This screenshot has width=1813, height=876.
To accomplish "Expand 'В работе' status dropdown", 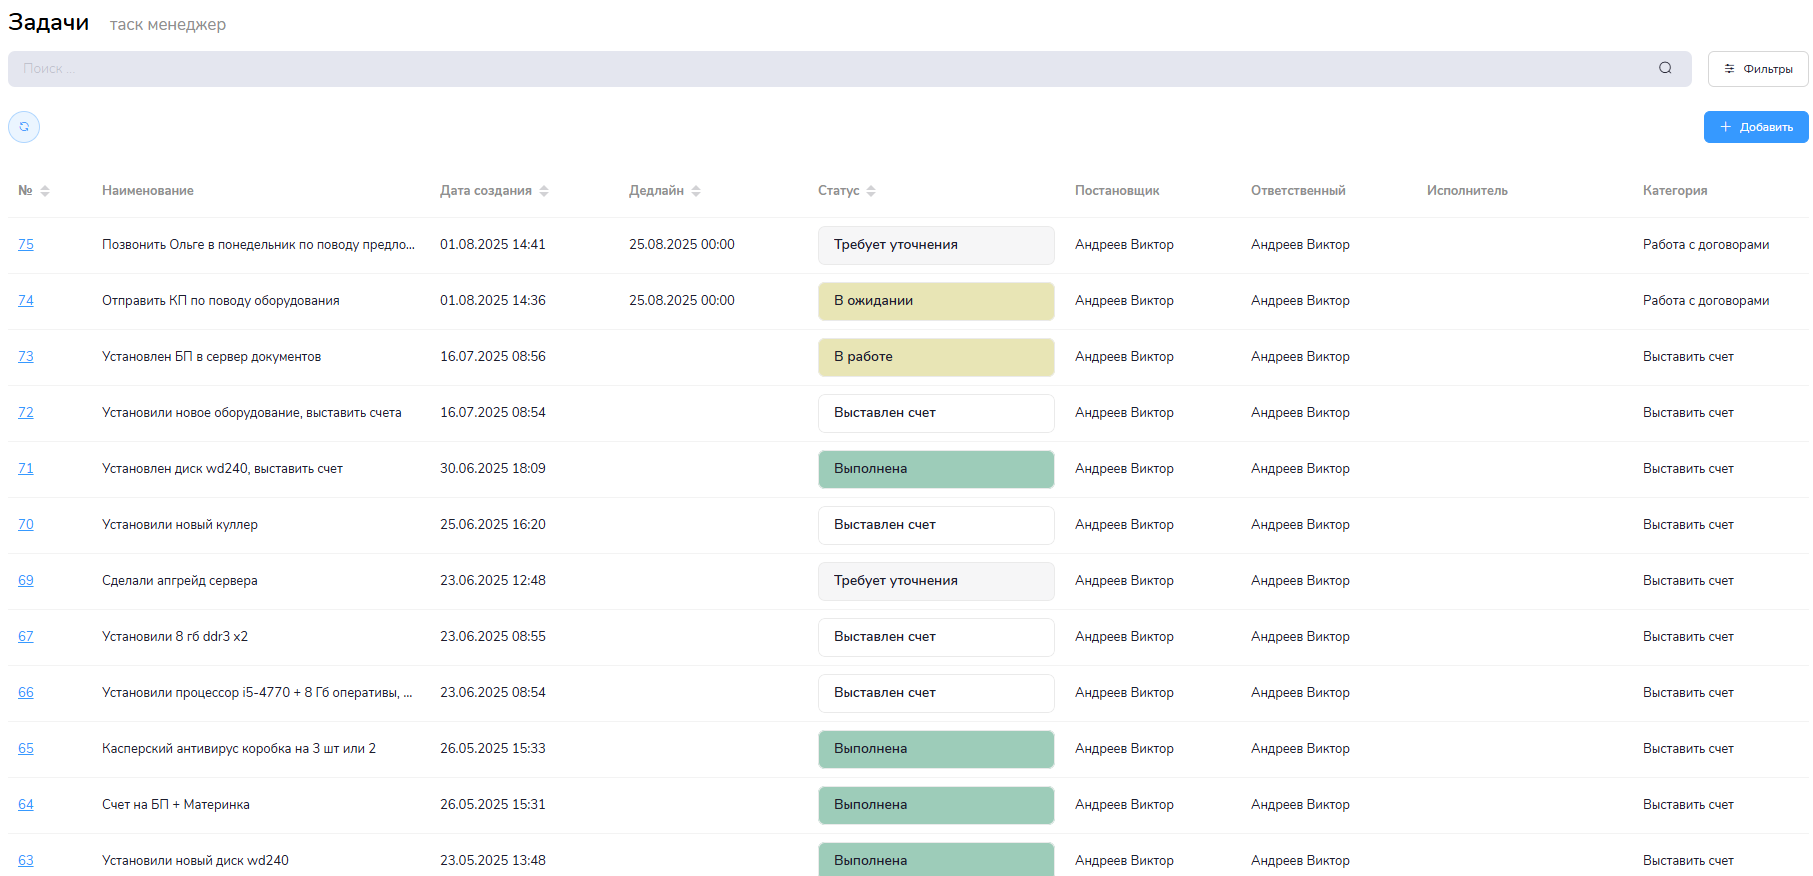I will [935, 357].
